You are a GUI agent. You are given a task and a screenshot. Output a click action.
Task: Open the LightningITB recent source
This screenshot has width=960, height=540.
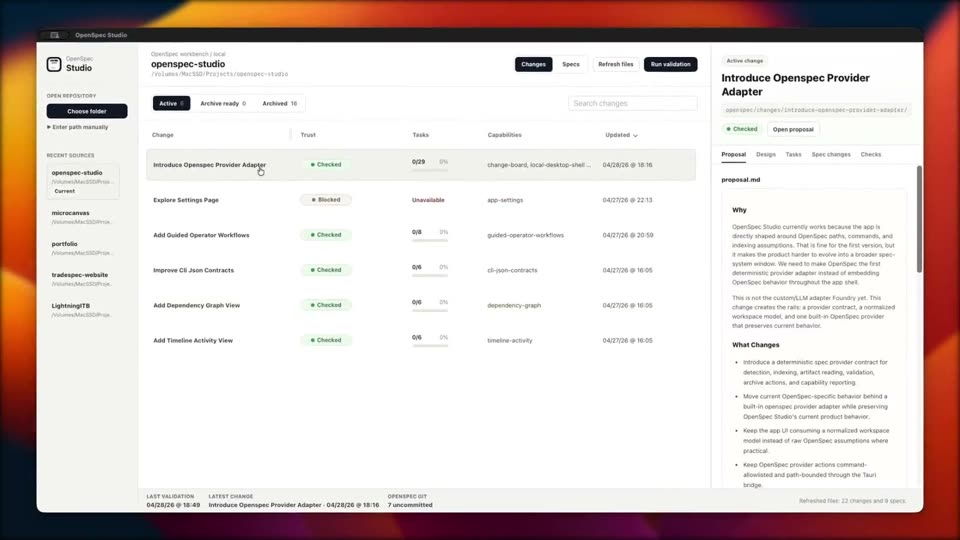83,310
